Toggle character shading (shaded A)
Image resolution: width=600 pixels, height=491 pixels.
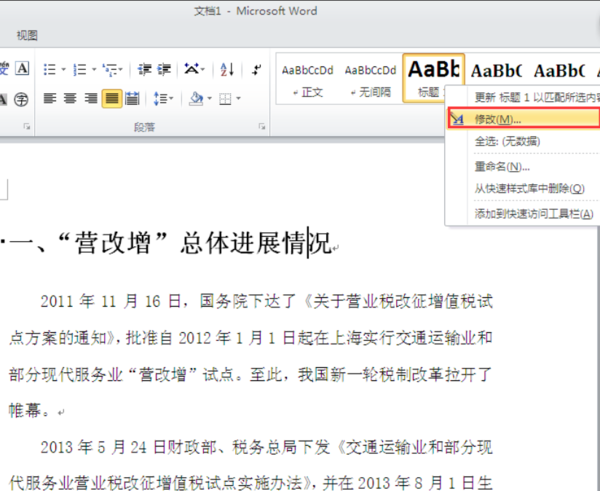point(3,100)
